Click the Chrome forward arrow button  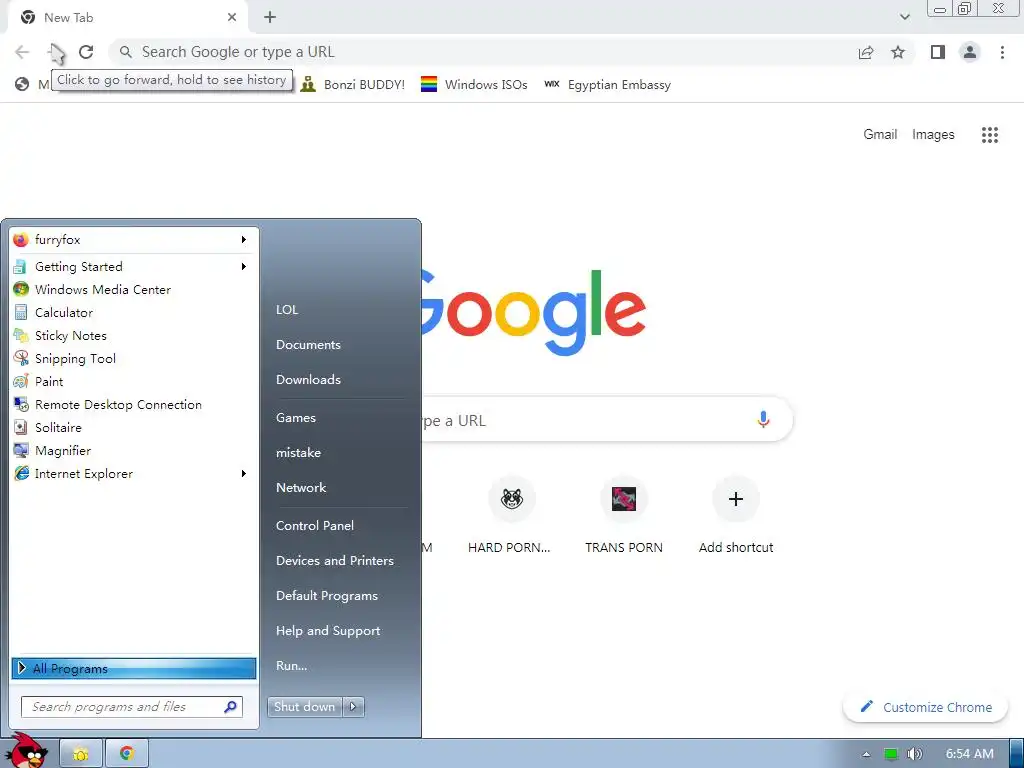pos(54,52)
